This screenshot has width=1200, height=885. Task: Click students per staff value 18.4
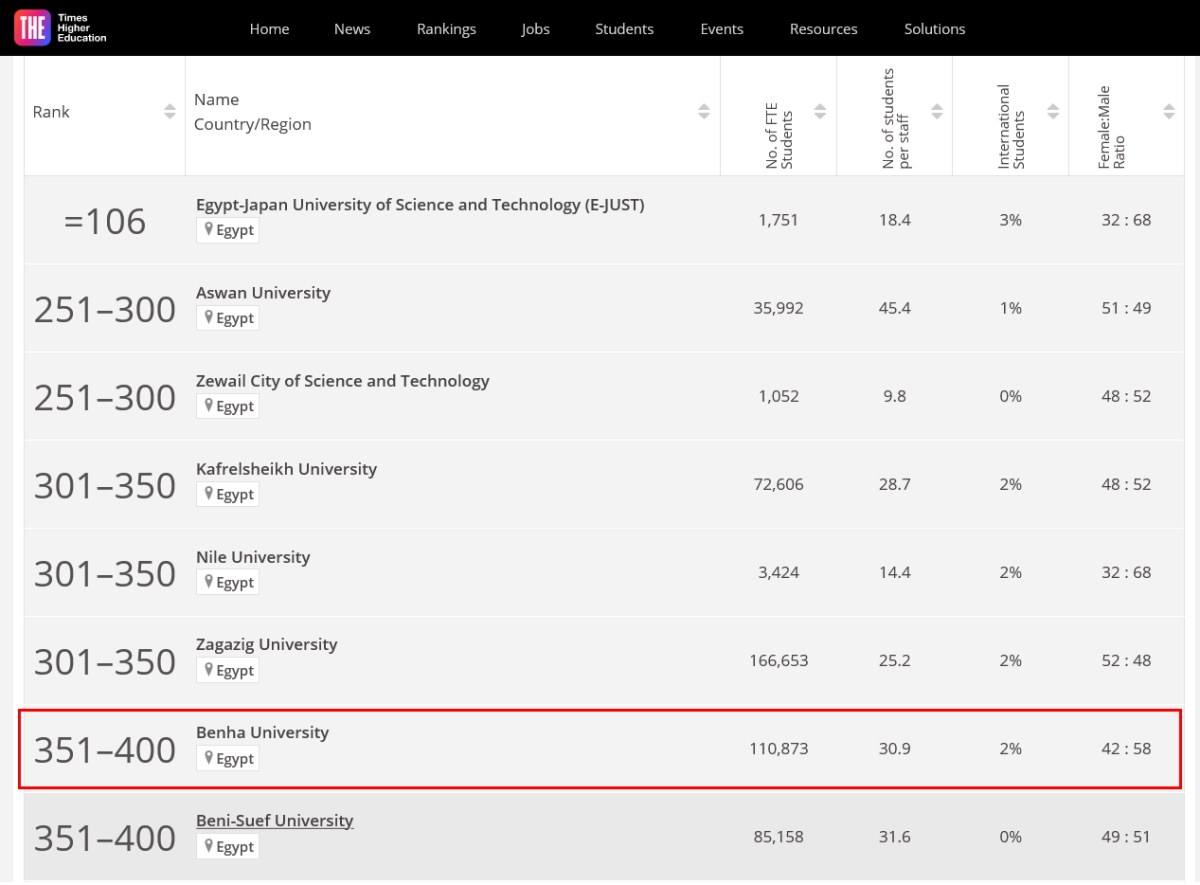(x=895, y=220)
